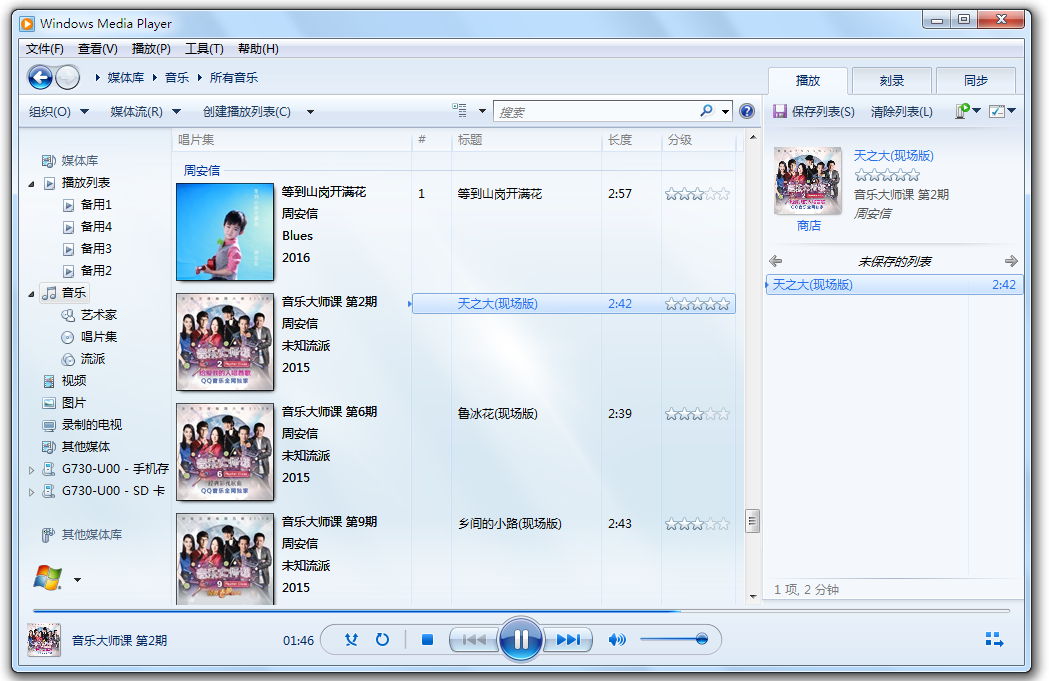This screenshot has width=1049, height=681.
Task: Expand G730-U00 - SD 卡 device node
Action: tap(31, 492)
